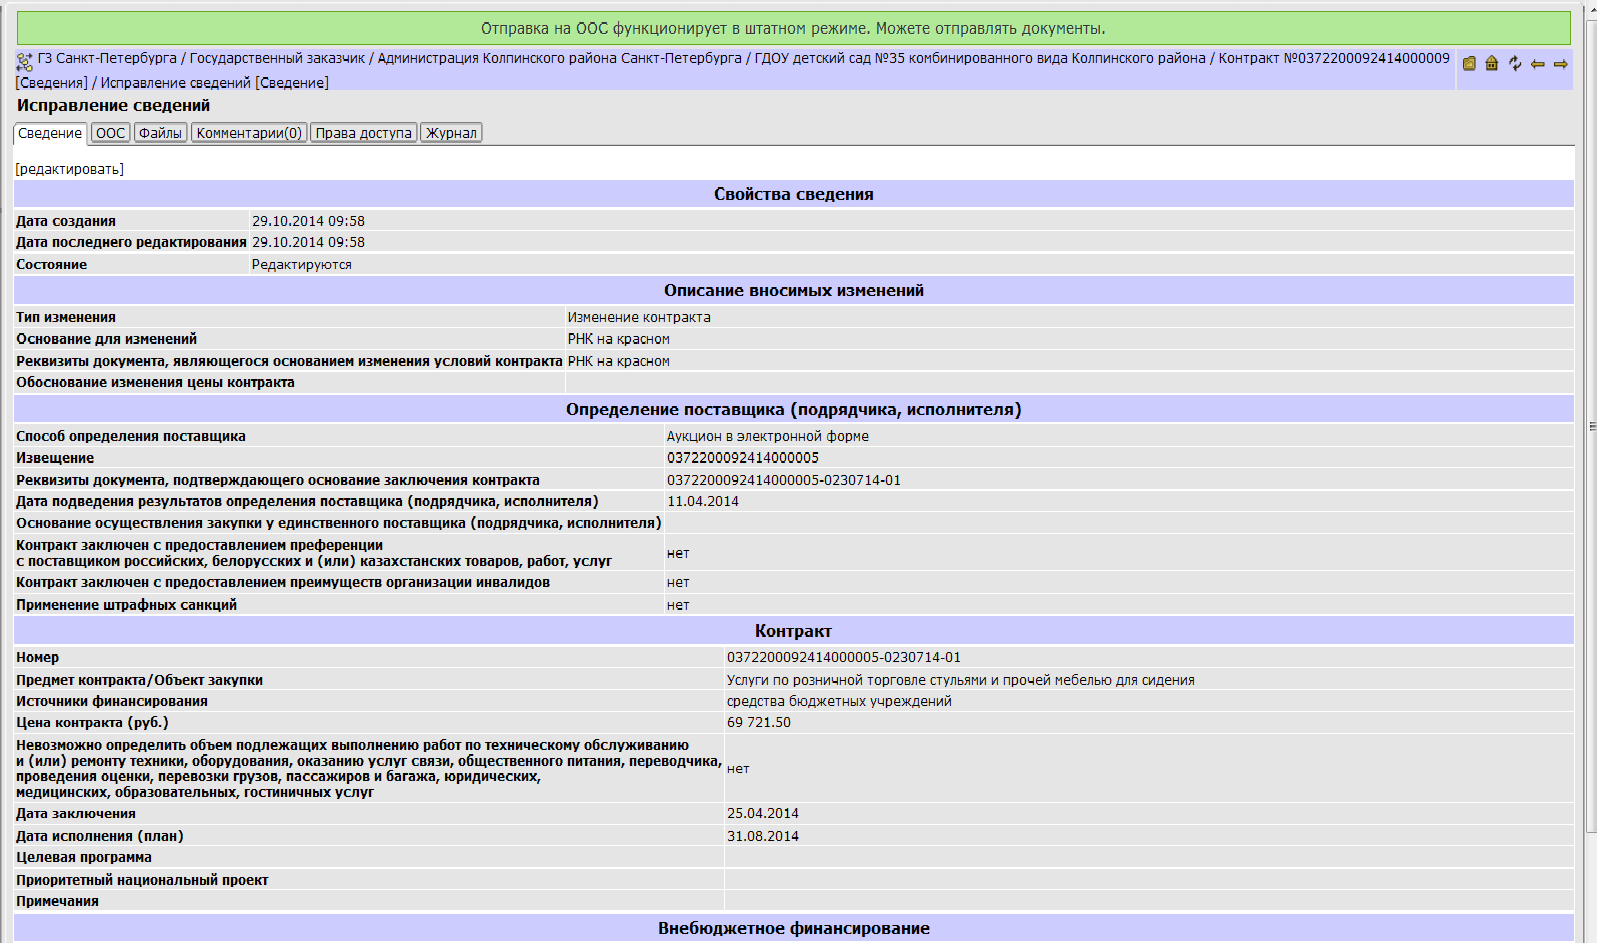1597x943 pixels.
Task: Click the green ООС status notification banner
Action: [x=794, y=28]
